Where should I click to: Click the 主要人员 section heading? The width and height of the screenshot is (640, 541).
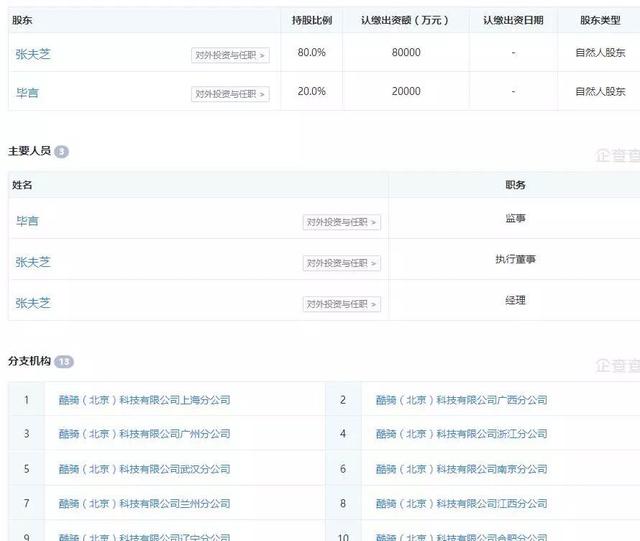29,151
